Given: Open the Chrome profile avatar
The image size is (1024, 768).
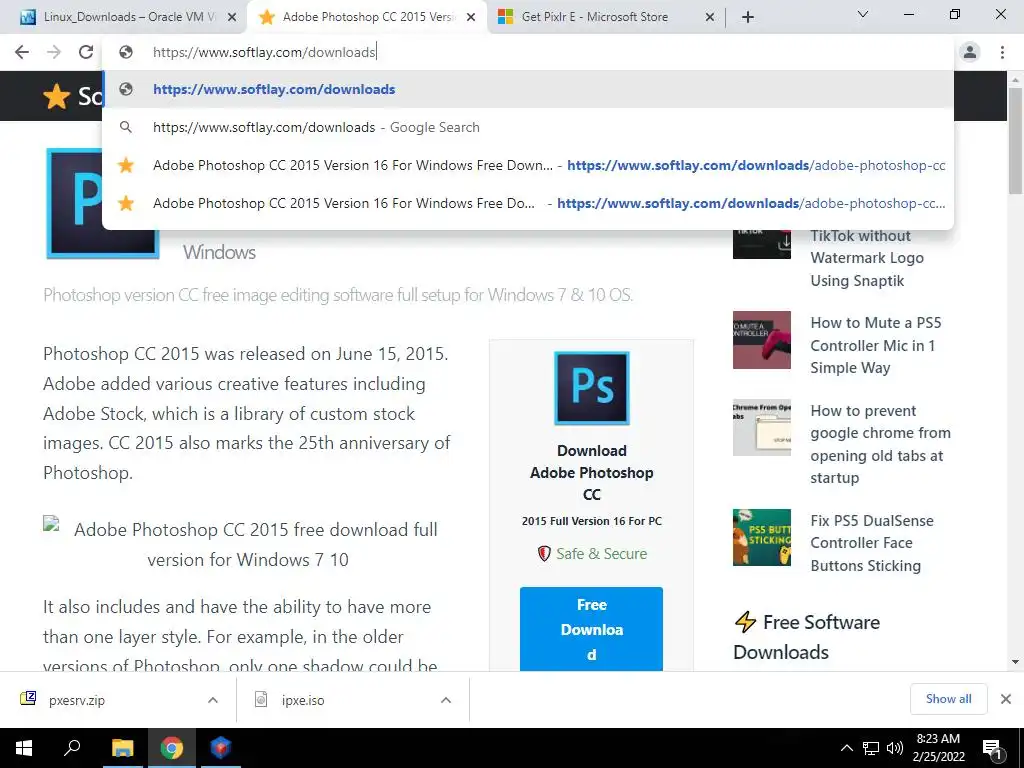Looking at the screenshot, I should point(970,52).
